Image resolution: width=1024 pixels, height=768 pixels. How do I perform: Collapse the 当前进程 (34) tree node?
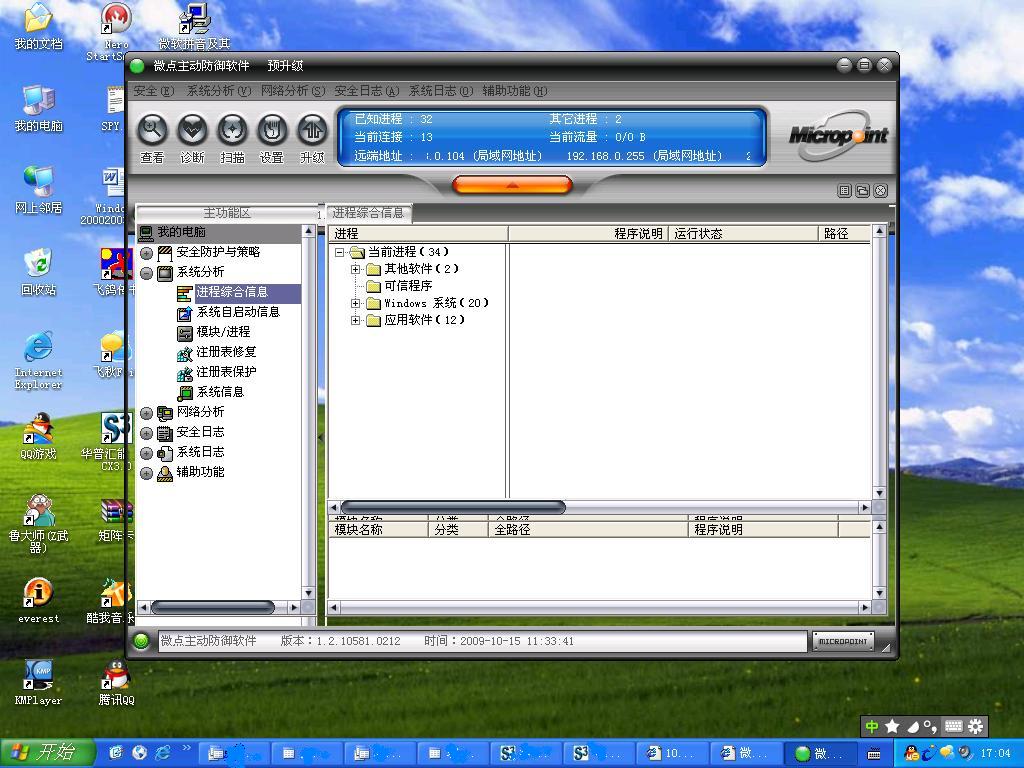[339, 252]
